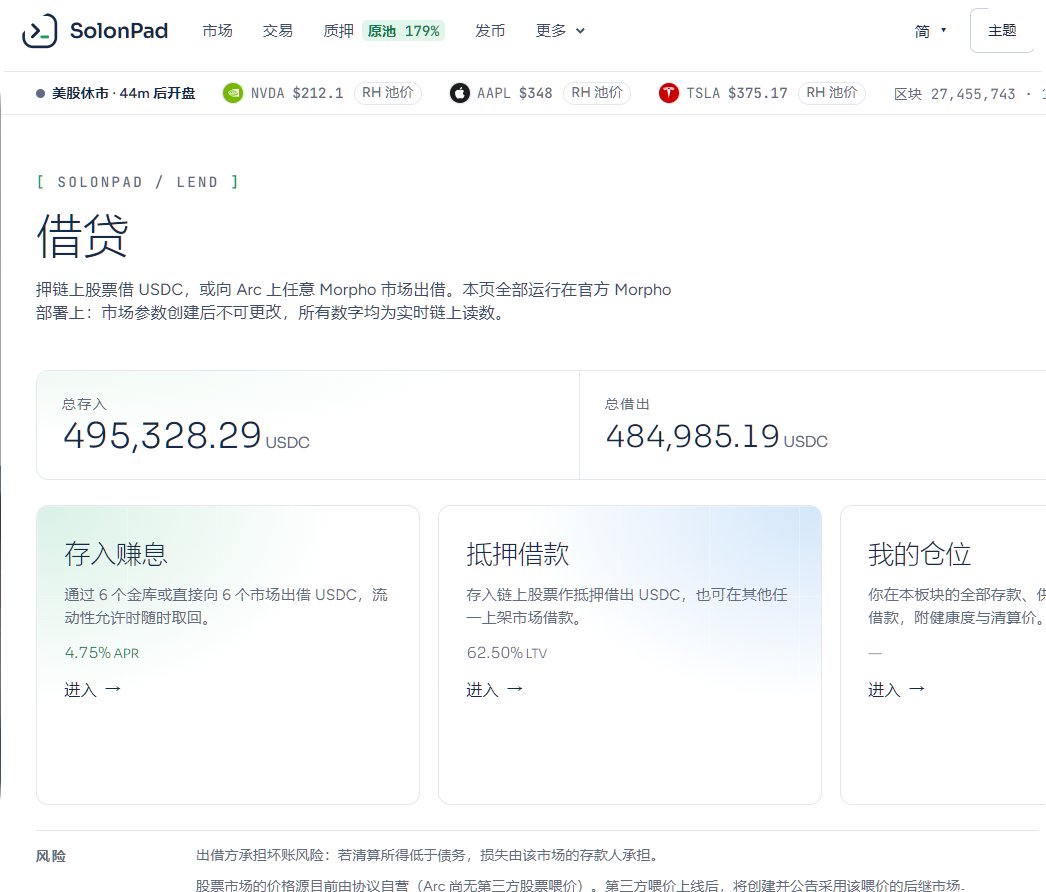Click the SolonPad logo icon
The height and width of the screenshot is (892, 1046).
[39, 31]
